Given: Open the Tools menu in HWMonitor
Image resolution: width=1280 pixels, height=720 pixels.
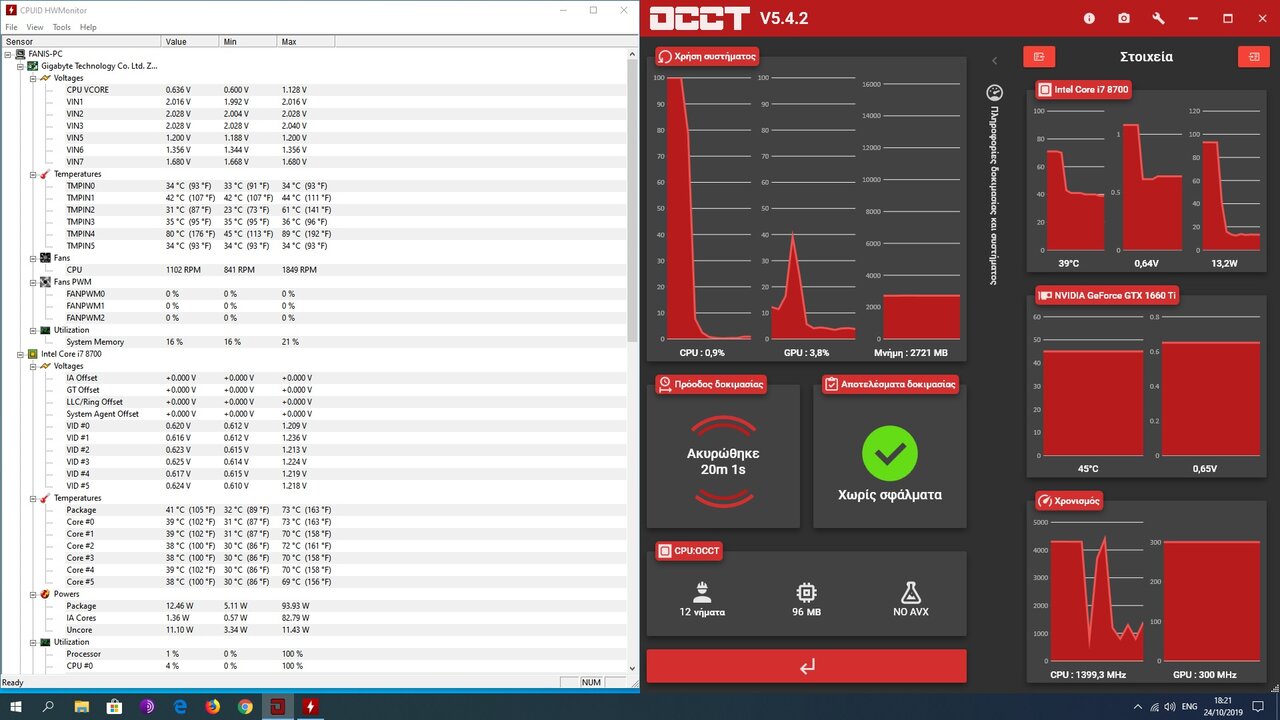Looking at the screenshot, I should pos(62,27).
